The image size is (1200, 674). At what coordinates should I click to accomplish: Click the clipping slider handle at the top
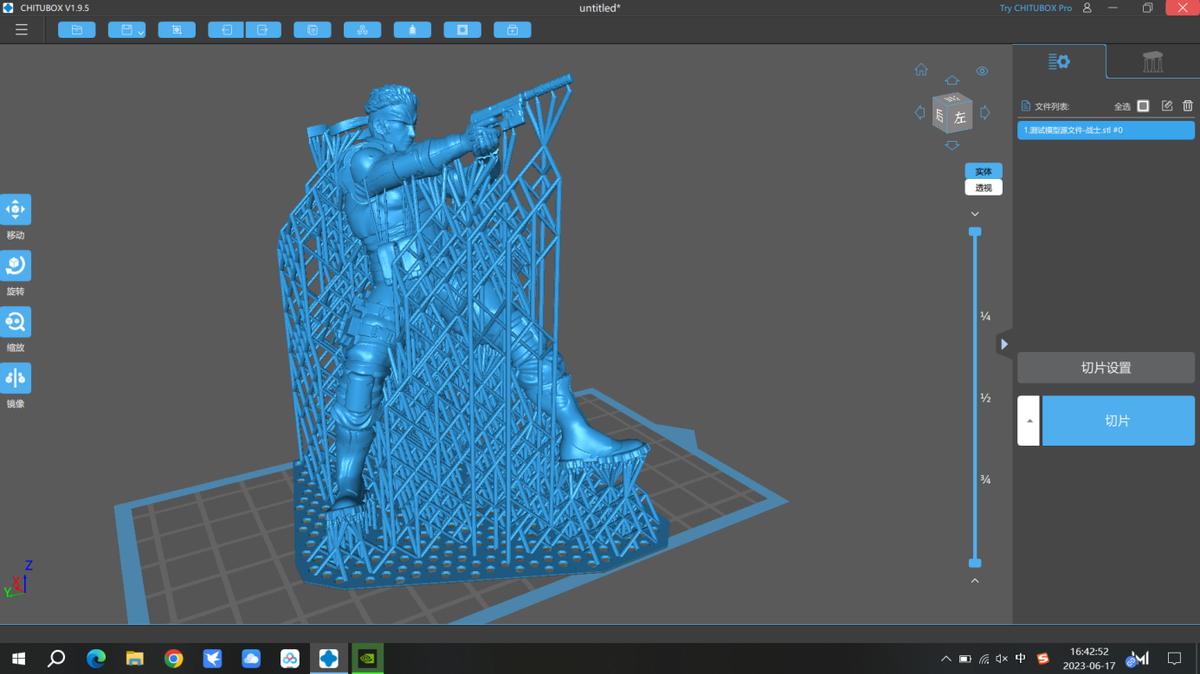[975, 231]
